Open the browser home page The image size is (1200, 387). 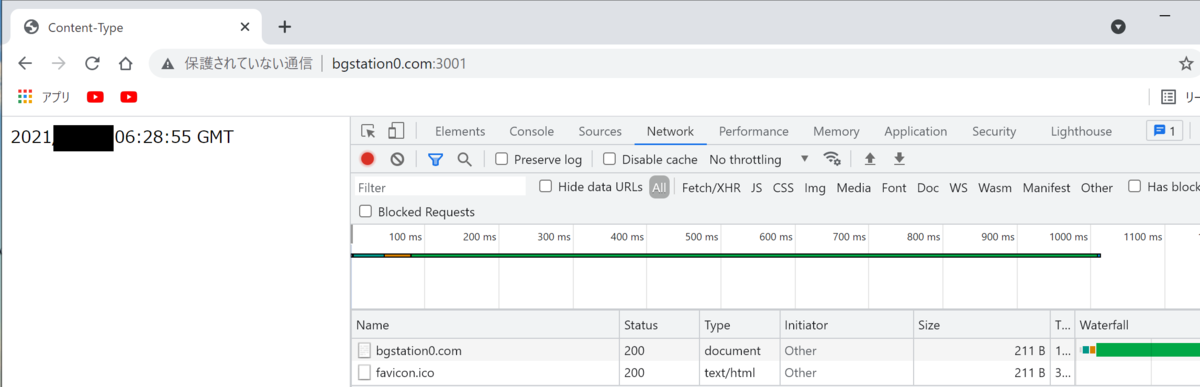pos(125,63)
